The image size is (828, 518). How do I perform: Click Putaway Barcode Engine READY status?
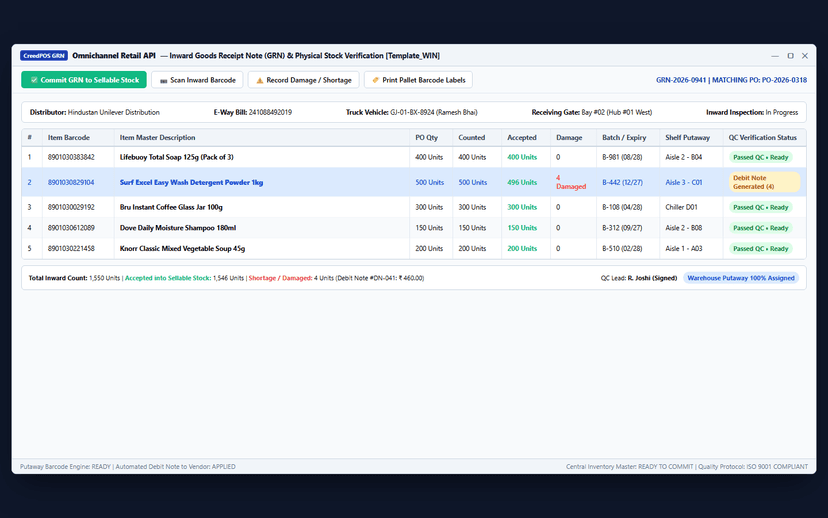click(x=65, y=467)
